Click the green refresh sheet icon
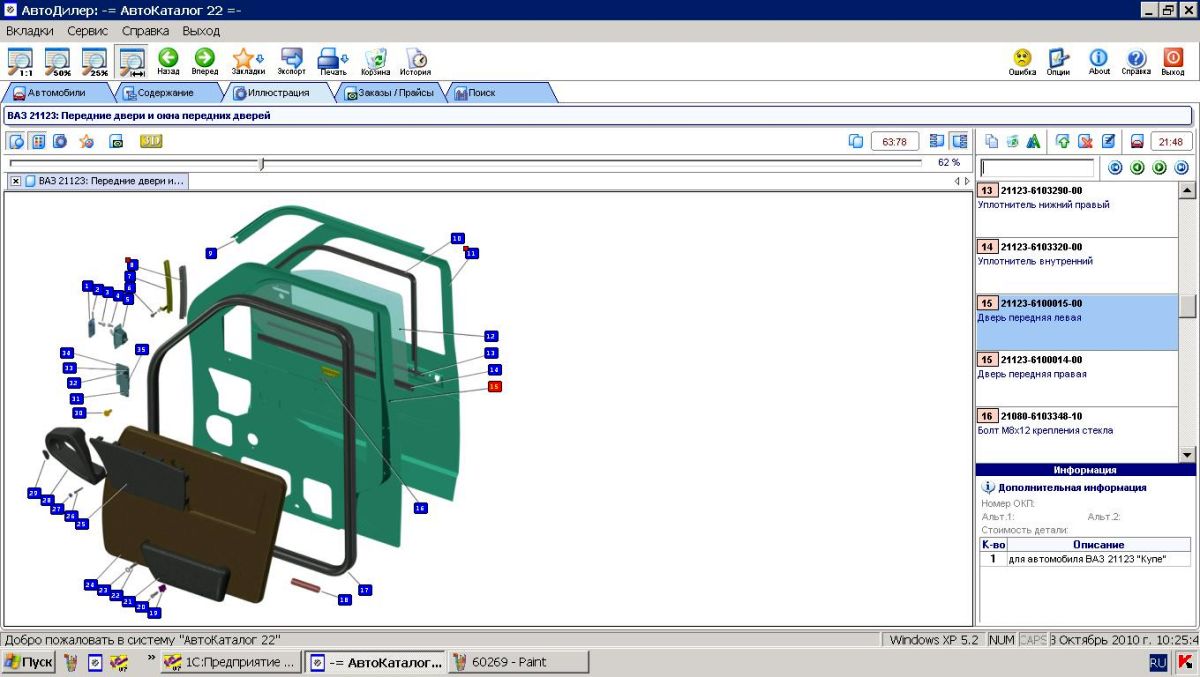 tap(1013, 141)
